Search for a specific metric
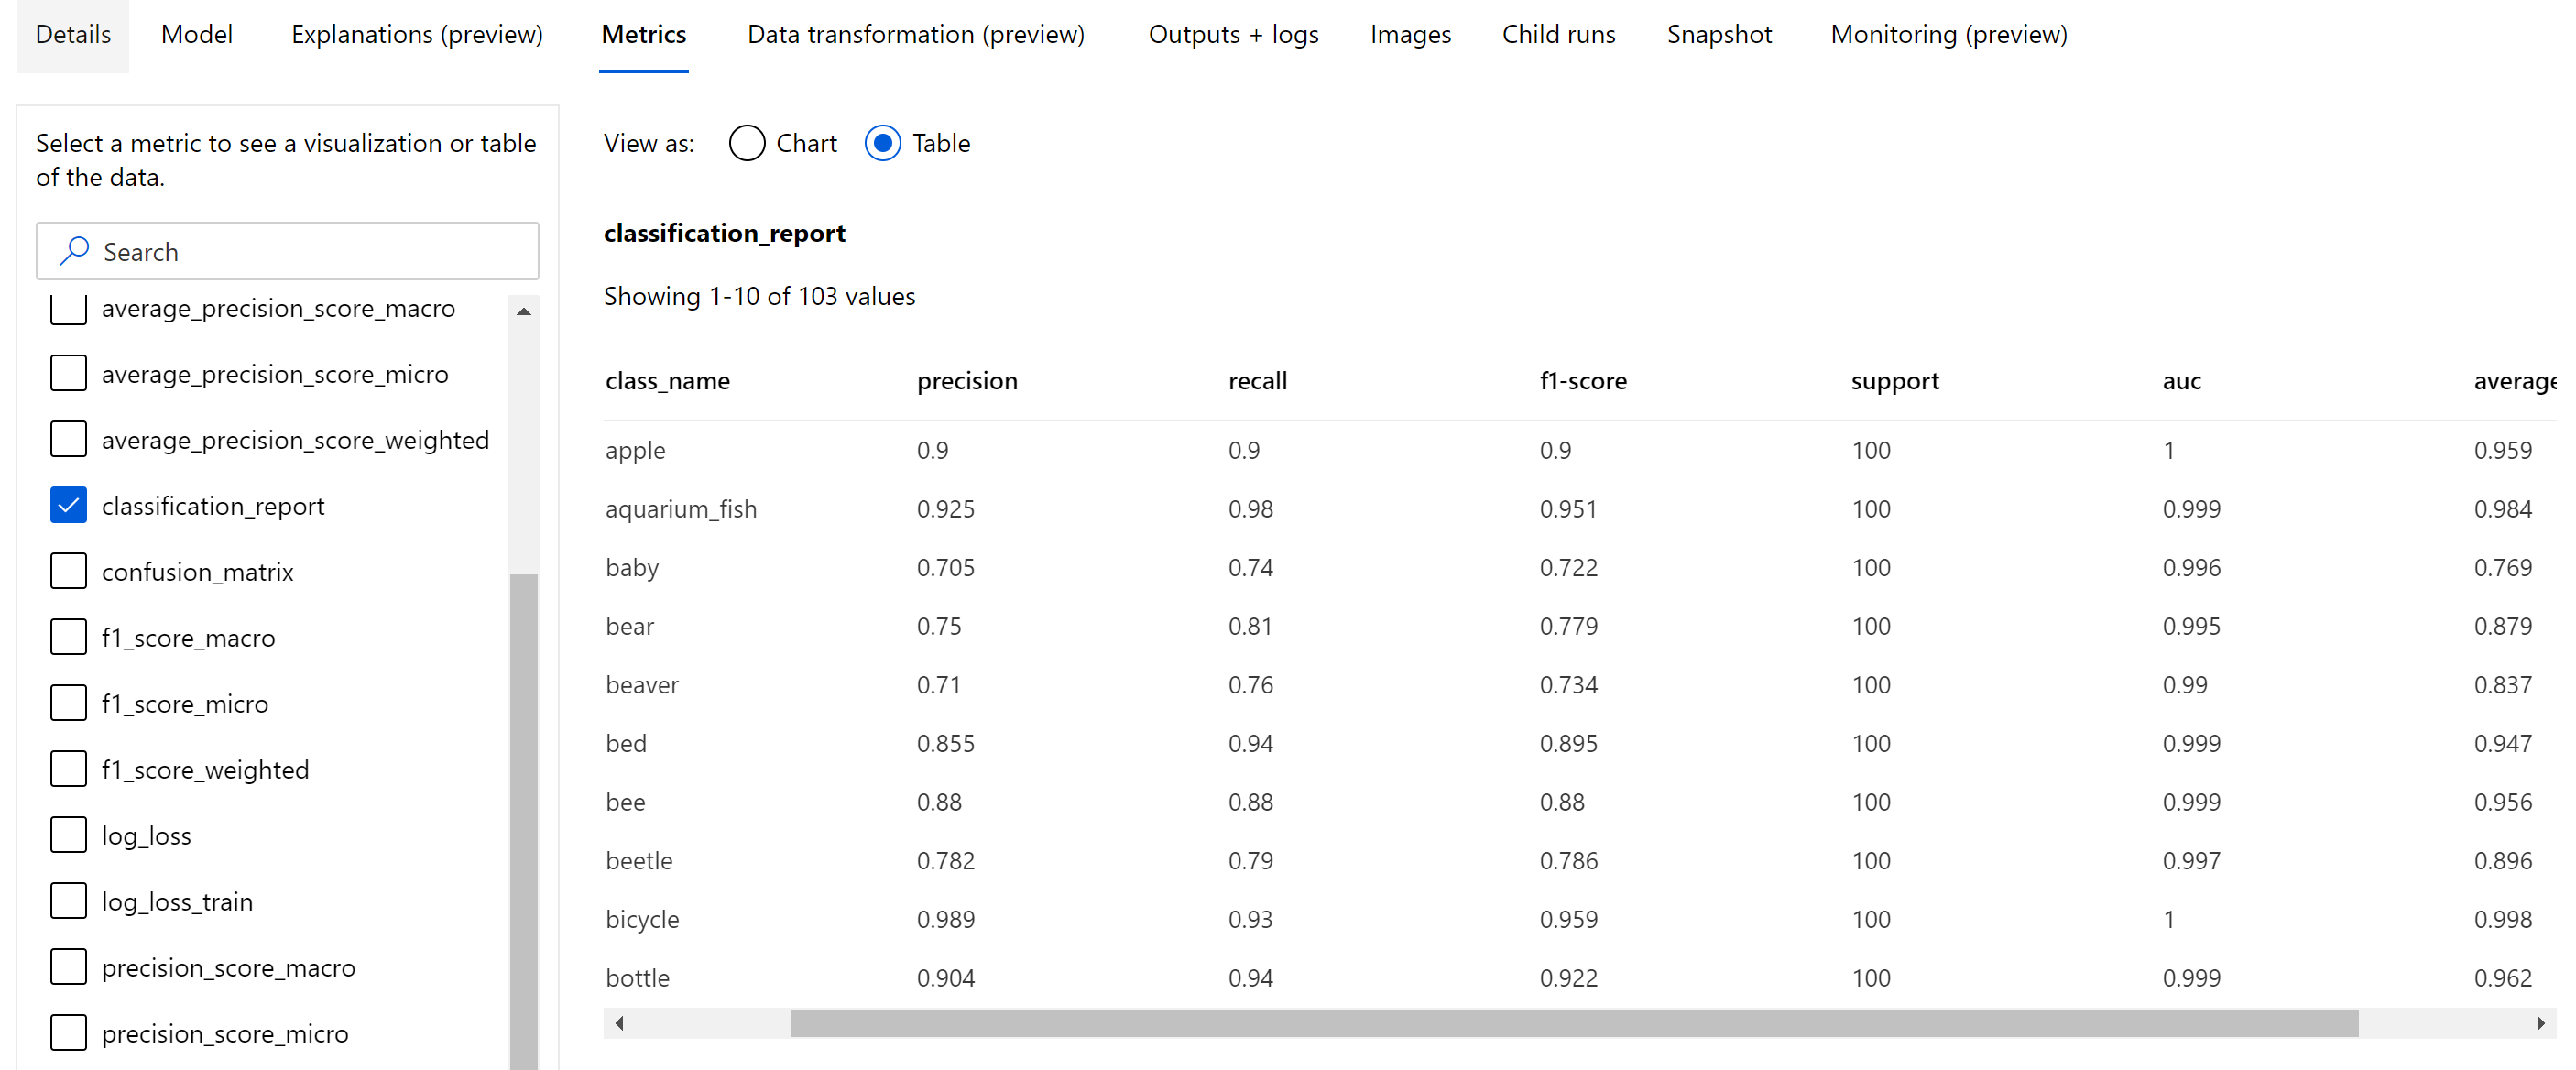This screenshot has width=2576, height=1070. 288,252
